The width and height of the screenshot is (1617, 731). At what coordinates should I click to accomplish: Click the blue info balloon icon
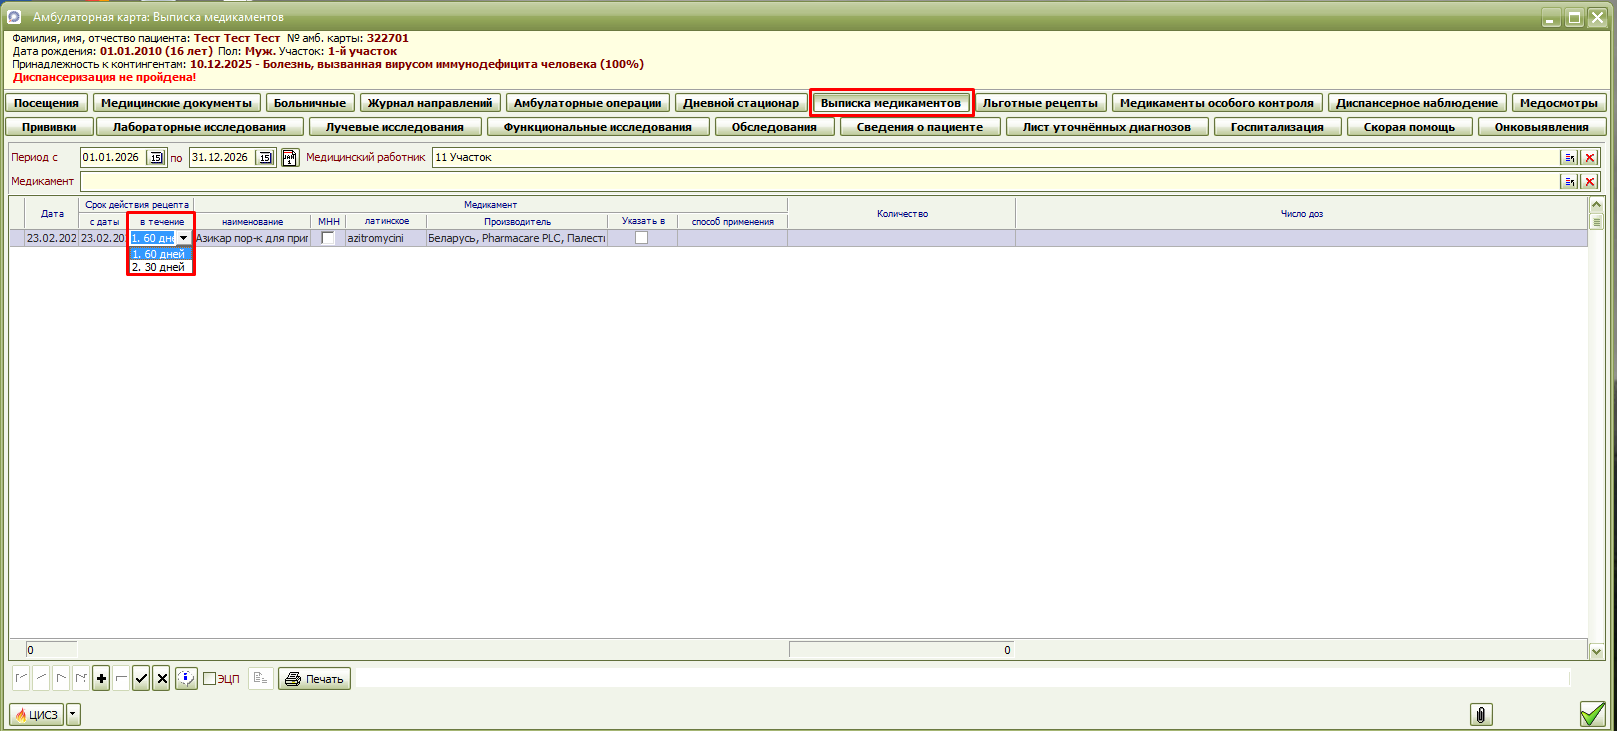pyautogui.click(x=186, y=679)
